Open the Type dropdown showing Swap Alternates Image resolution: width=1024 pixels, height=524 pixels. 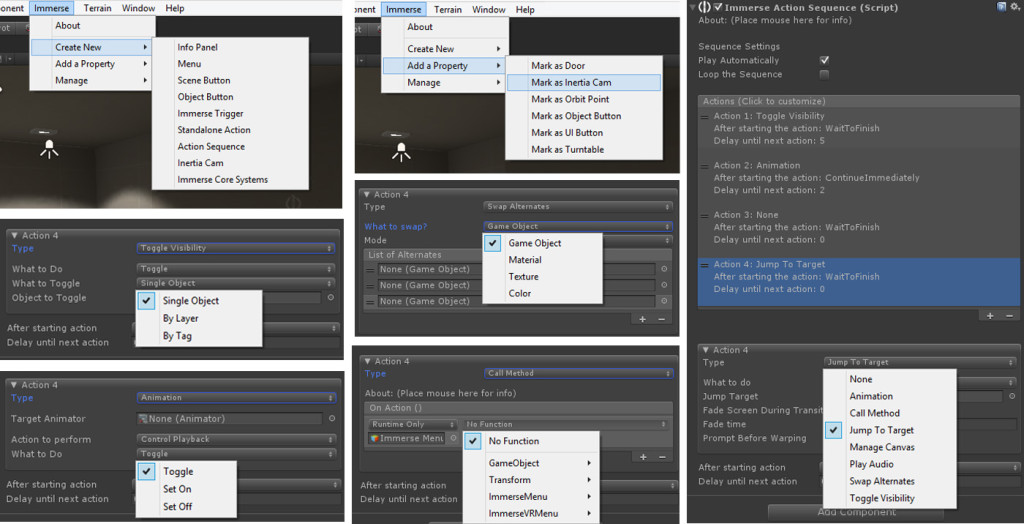coord(578,206)
